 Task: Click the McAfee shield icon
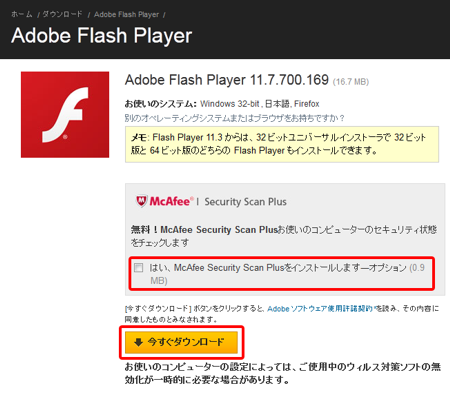pyautogui.click(x=141, y=201)
